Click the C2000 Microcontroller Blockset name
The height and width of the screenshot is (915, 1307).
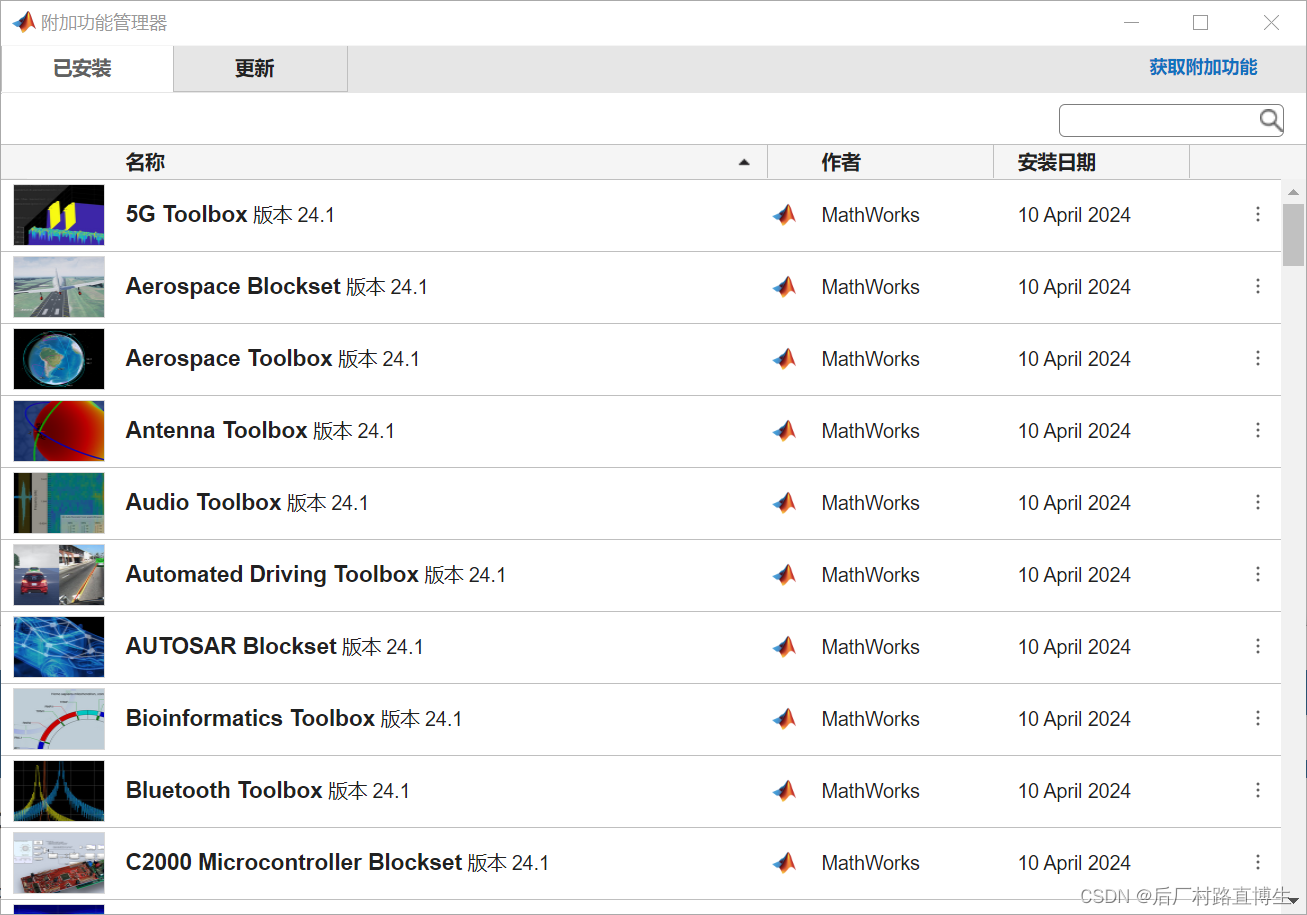point(294,862)
